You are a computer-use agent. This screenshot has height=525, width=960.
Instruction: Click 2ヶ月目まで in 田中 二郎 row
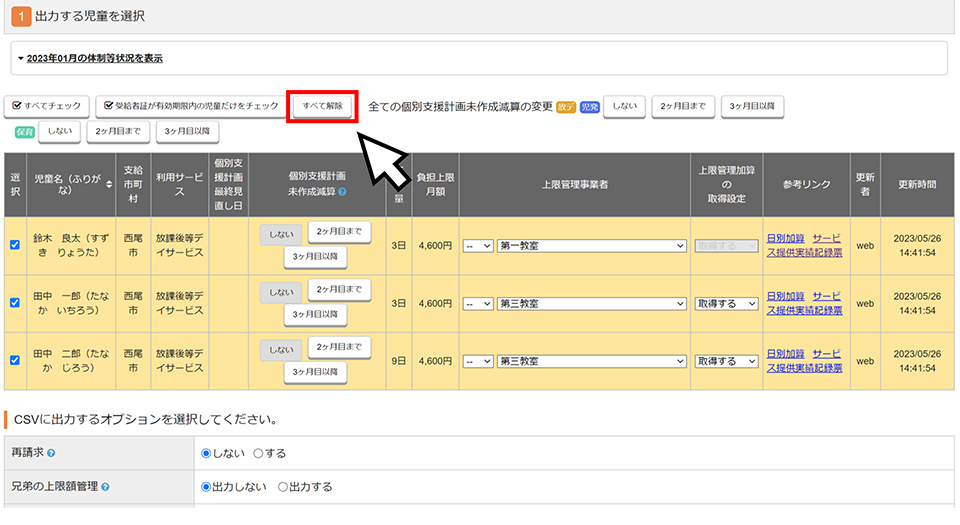339,347
